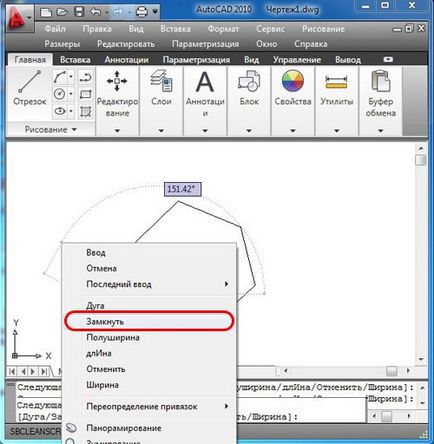This screenshot has width=434, height=444.
Task: Open the Блок panel icon
Action: click(x=249, y=81)
